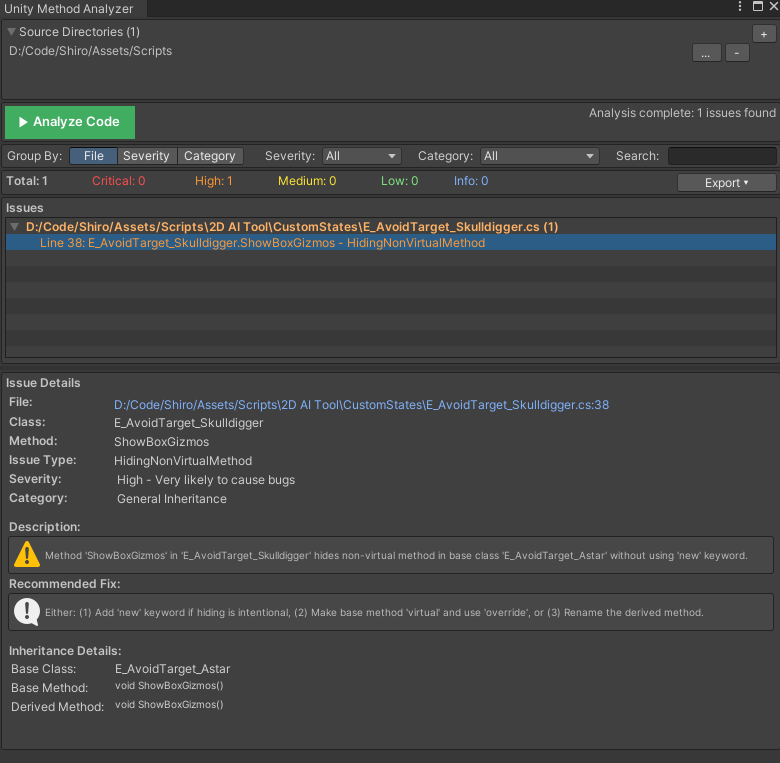
Task: Open the Category filter dropdown
Action: (539, 156)
